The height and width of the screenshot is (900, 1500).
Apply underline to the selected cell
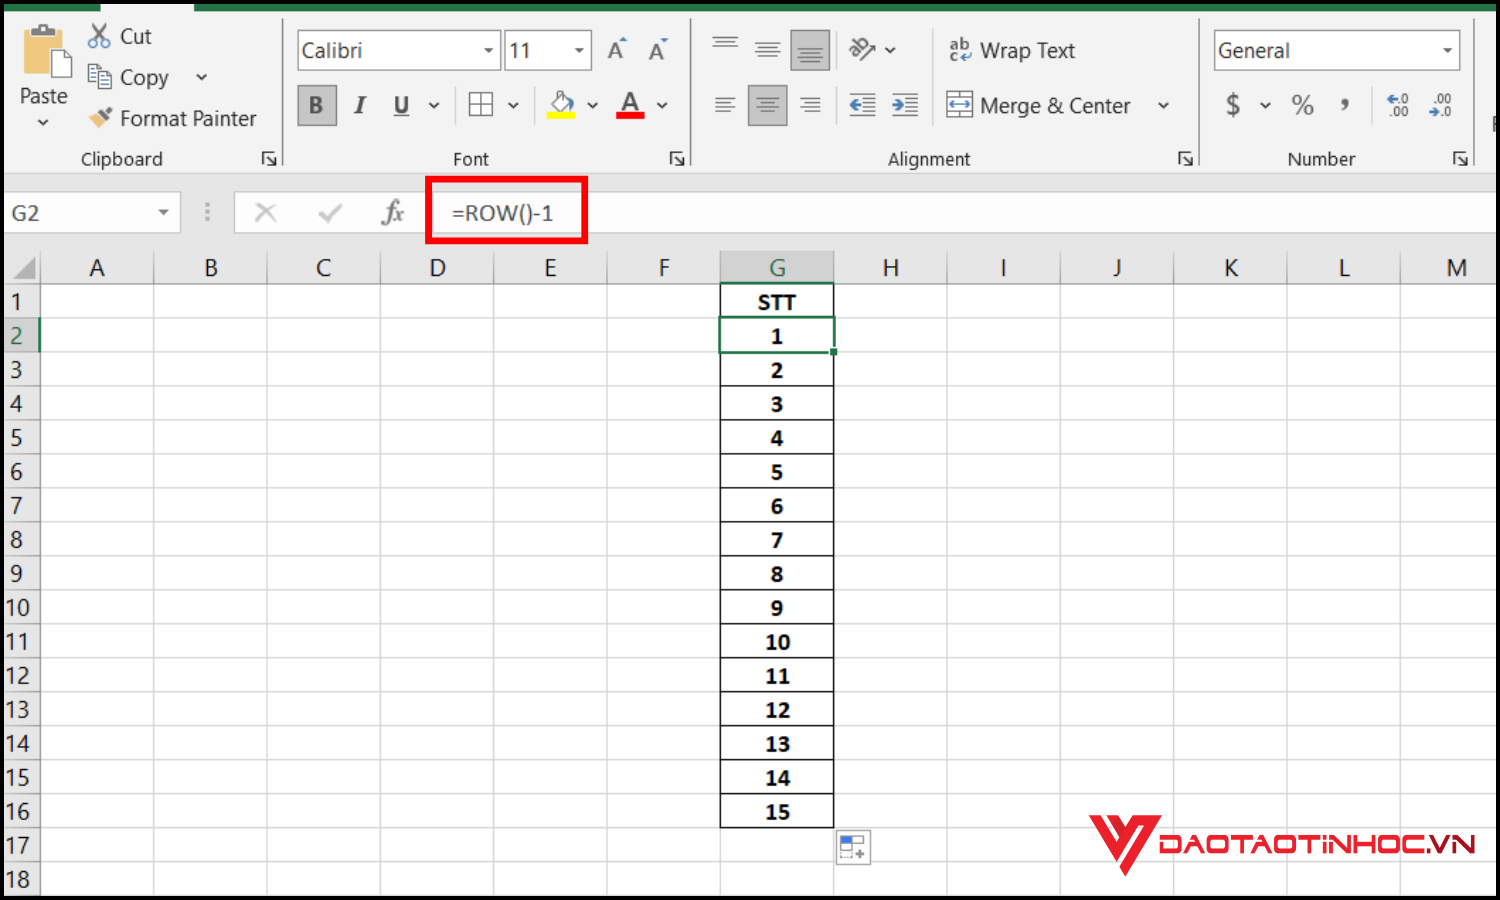click(399, 105)
